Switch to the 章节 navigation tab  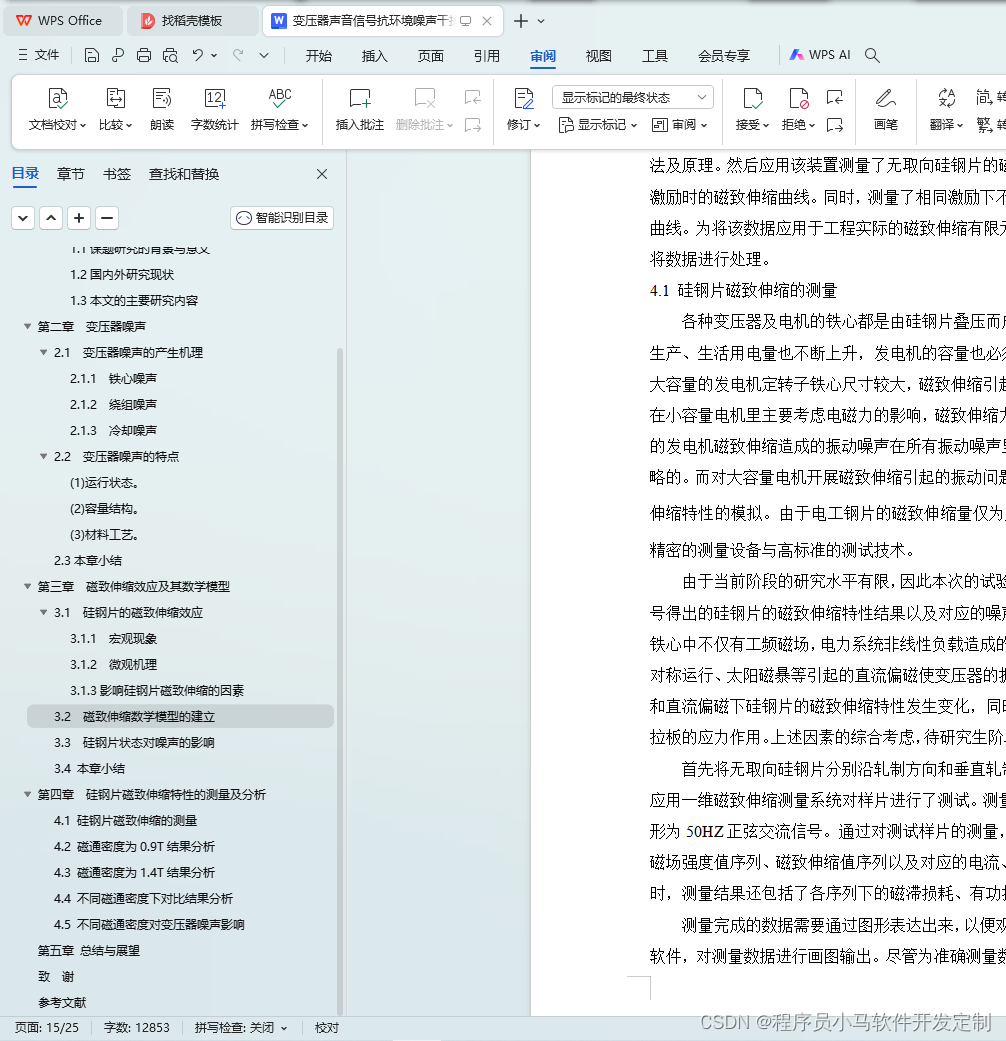pyautogui.click(x=70, y=174)
